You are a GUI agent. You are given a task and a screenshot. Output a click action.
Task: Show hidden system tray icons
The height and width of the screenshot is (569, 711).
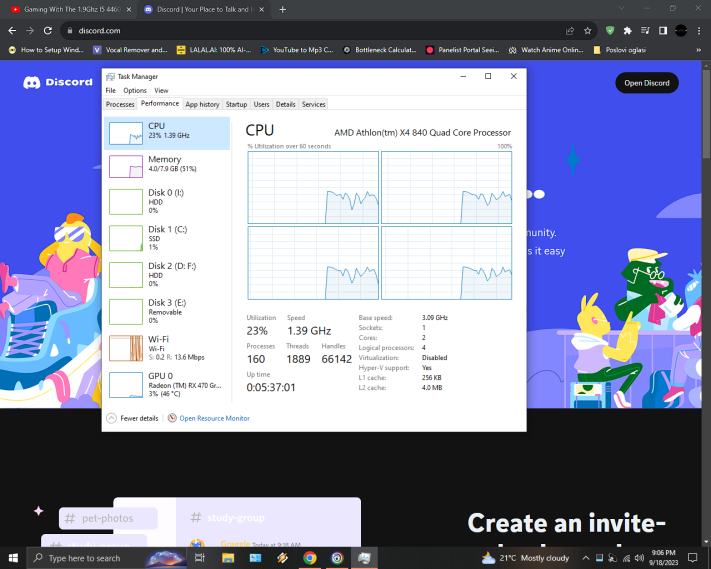click(585, 558)
